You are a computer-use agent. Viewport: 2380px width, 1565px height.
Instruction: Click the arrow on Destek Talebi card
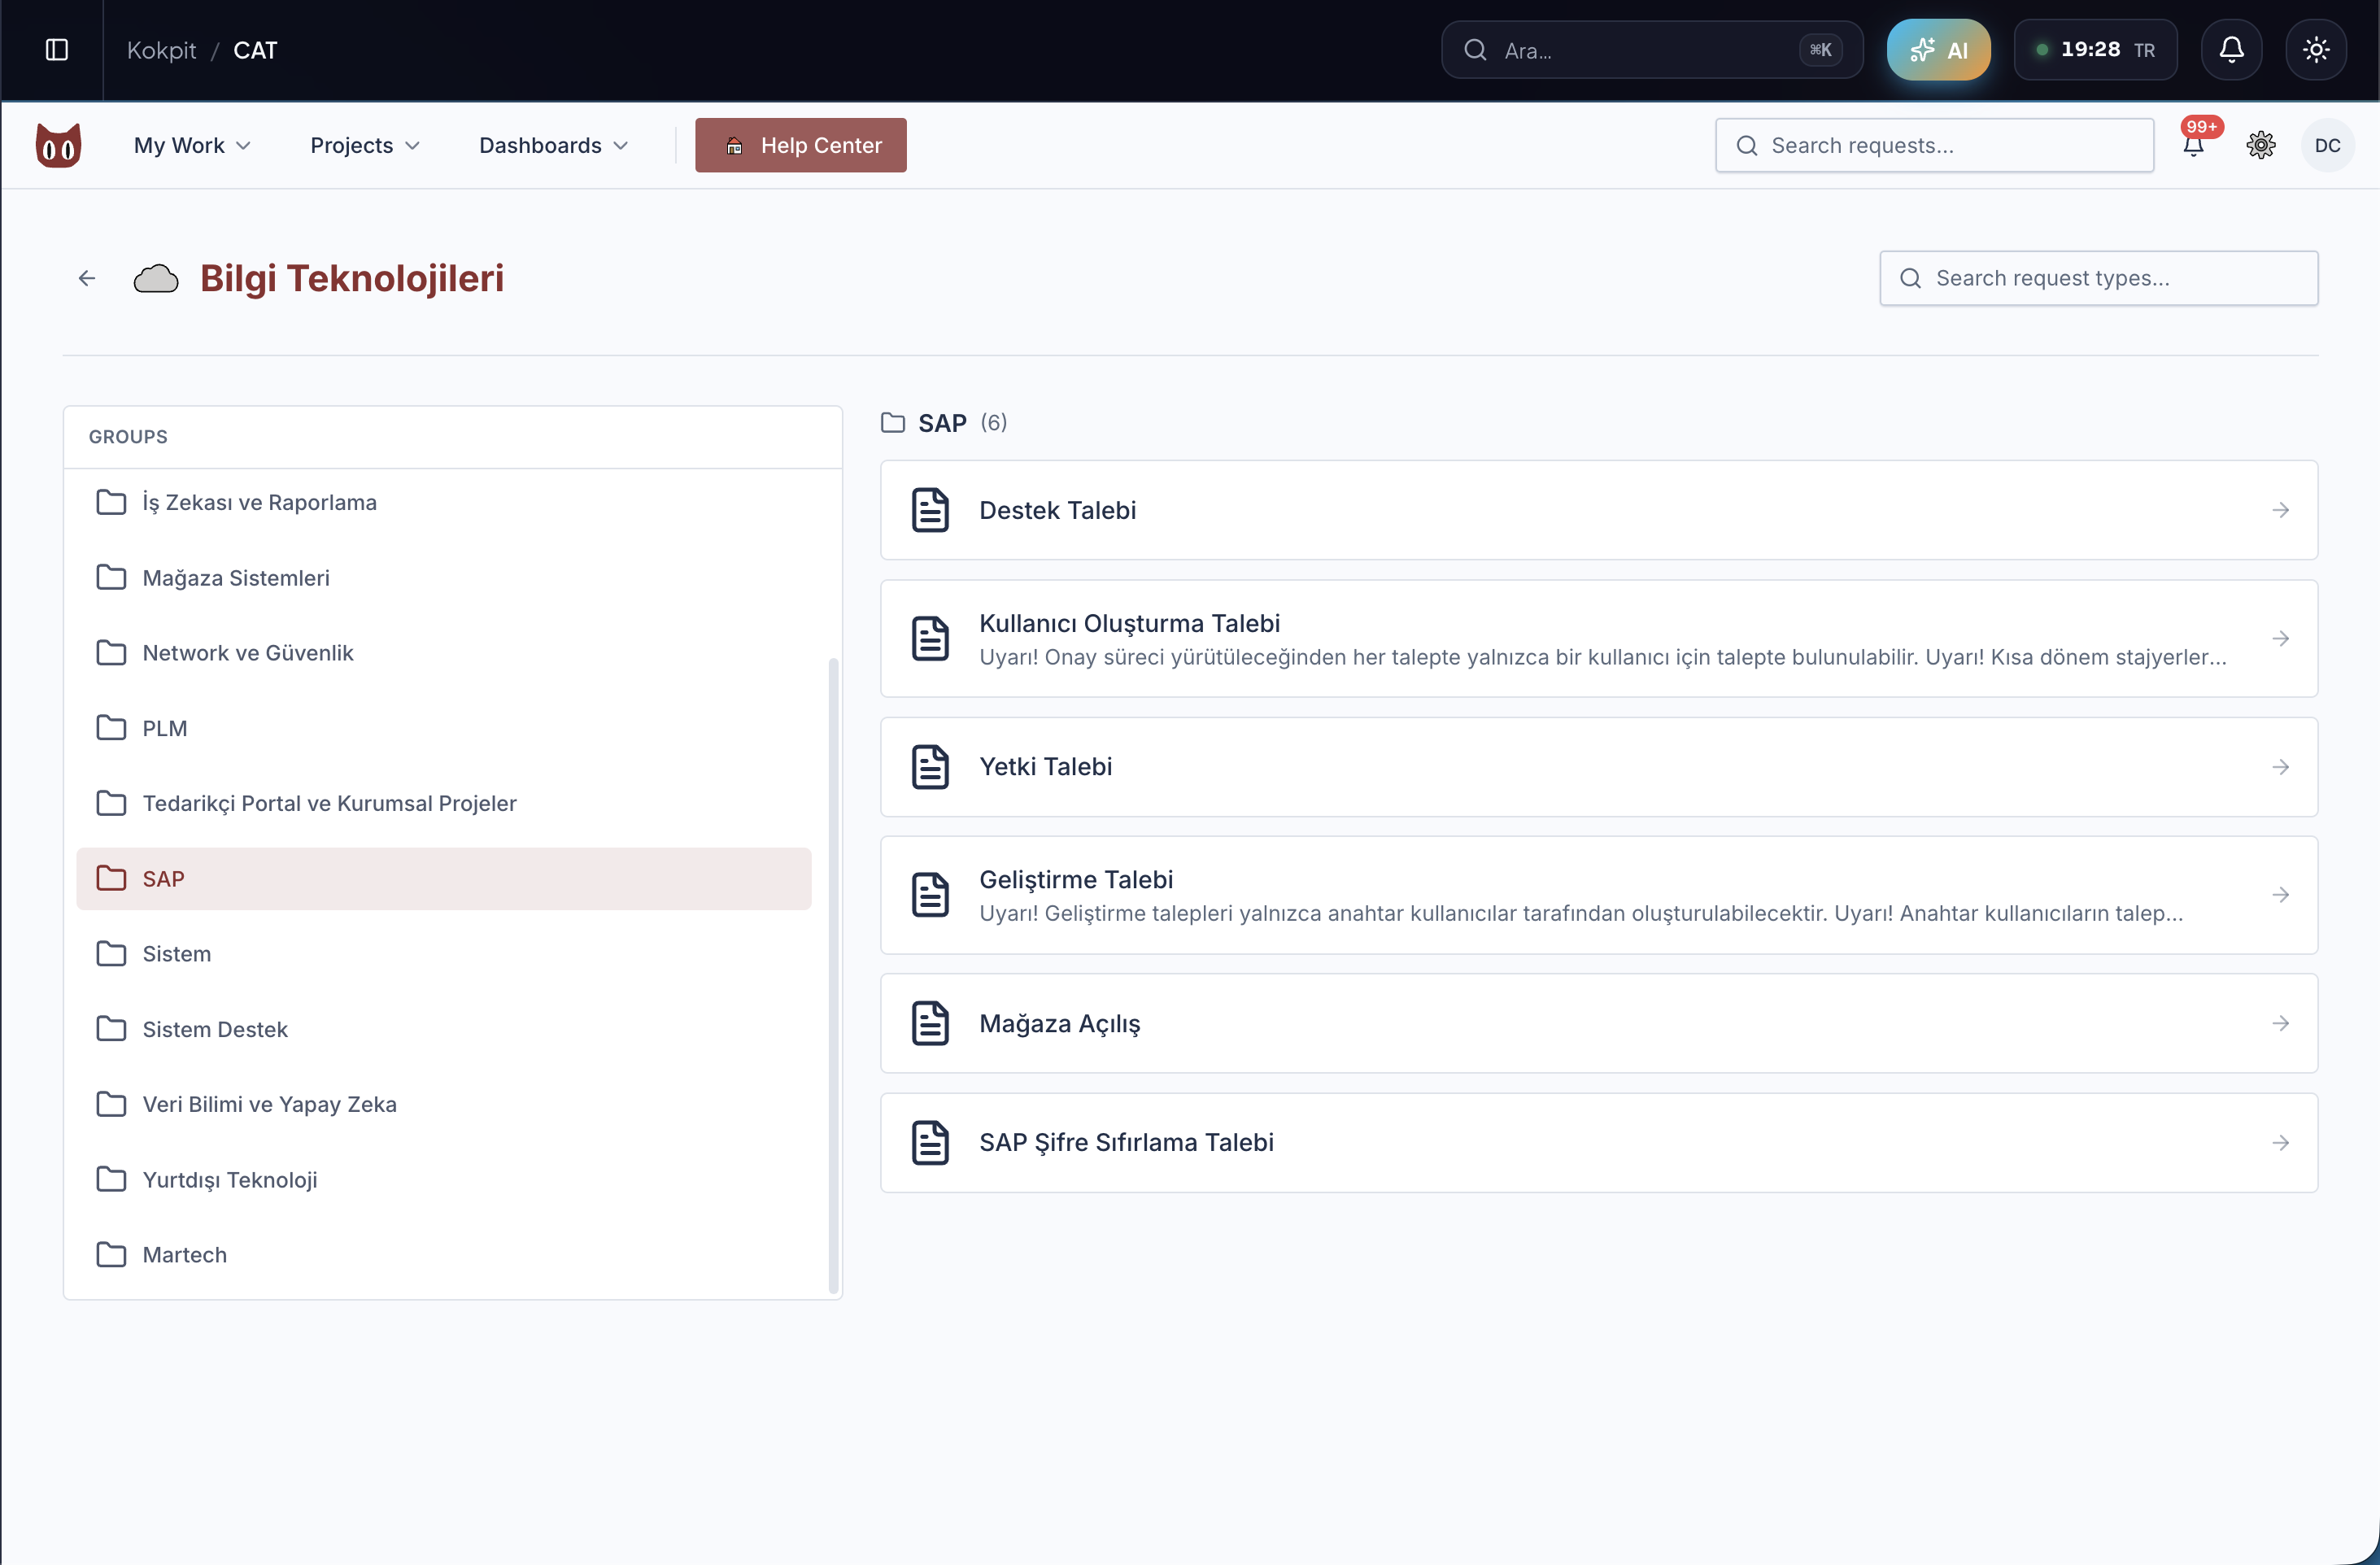(2280, 510)
